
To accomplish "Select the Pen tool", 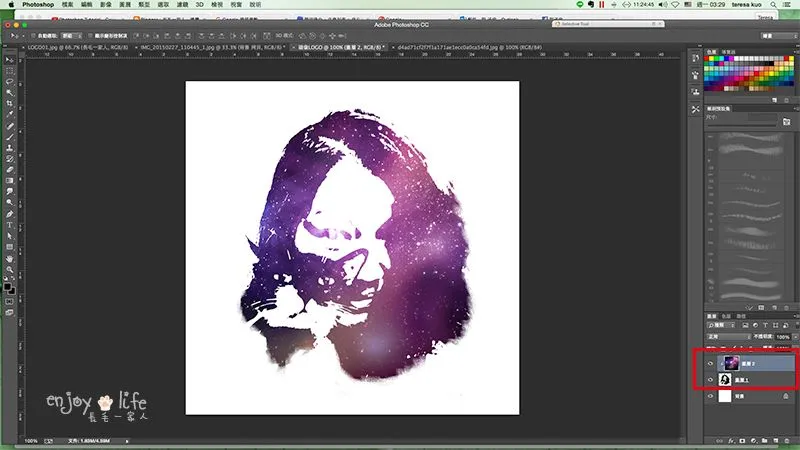I will coord(9,214).
